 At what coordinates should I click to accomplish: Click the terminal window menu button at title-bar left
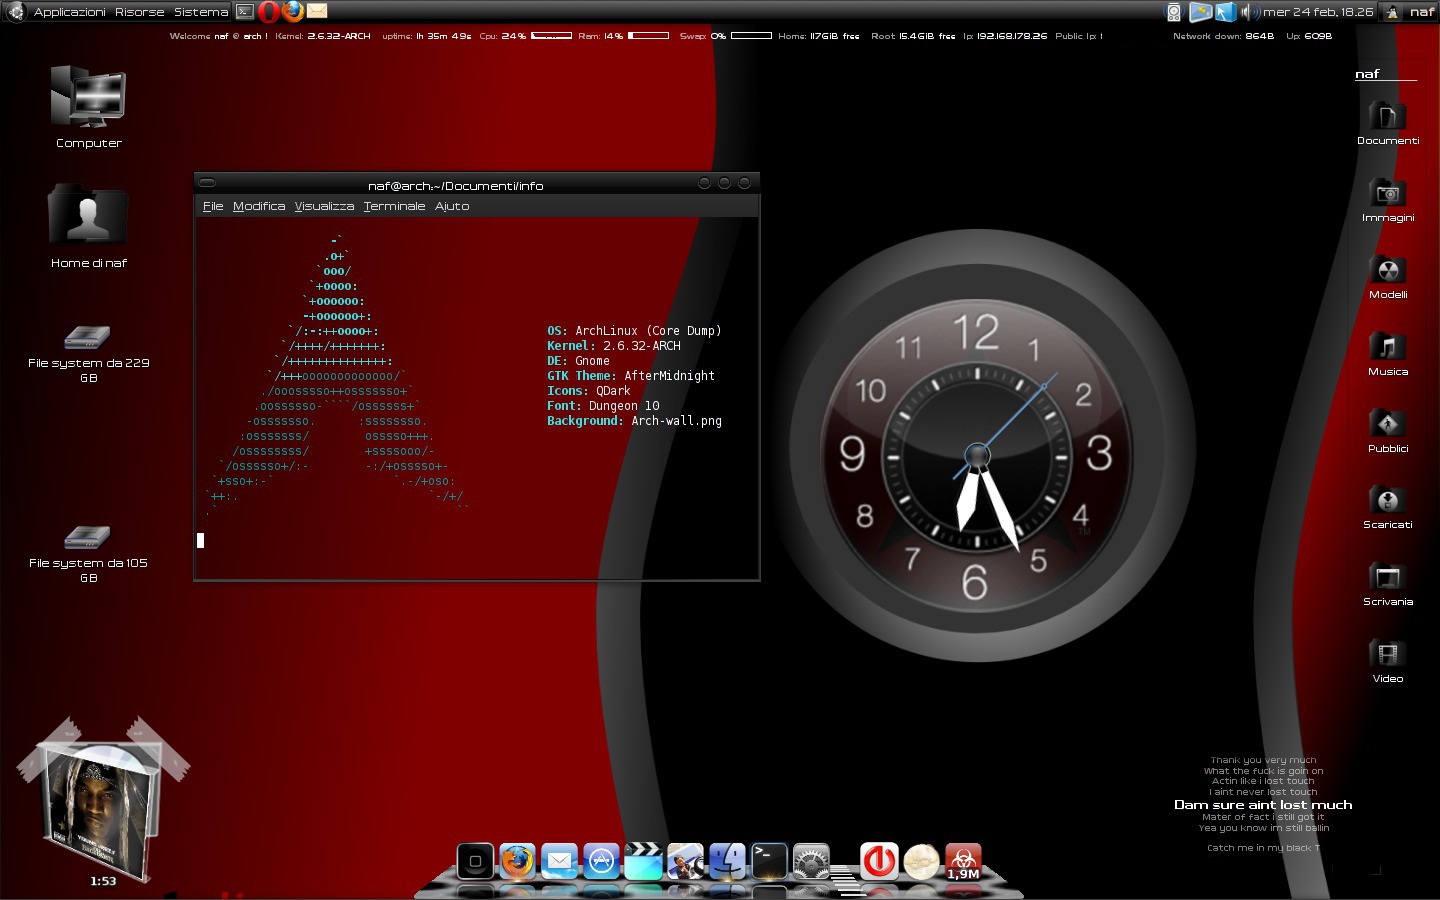coord(207,182)
